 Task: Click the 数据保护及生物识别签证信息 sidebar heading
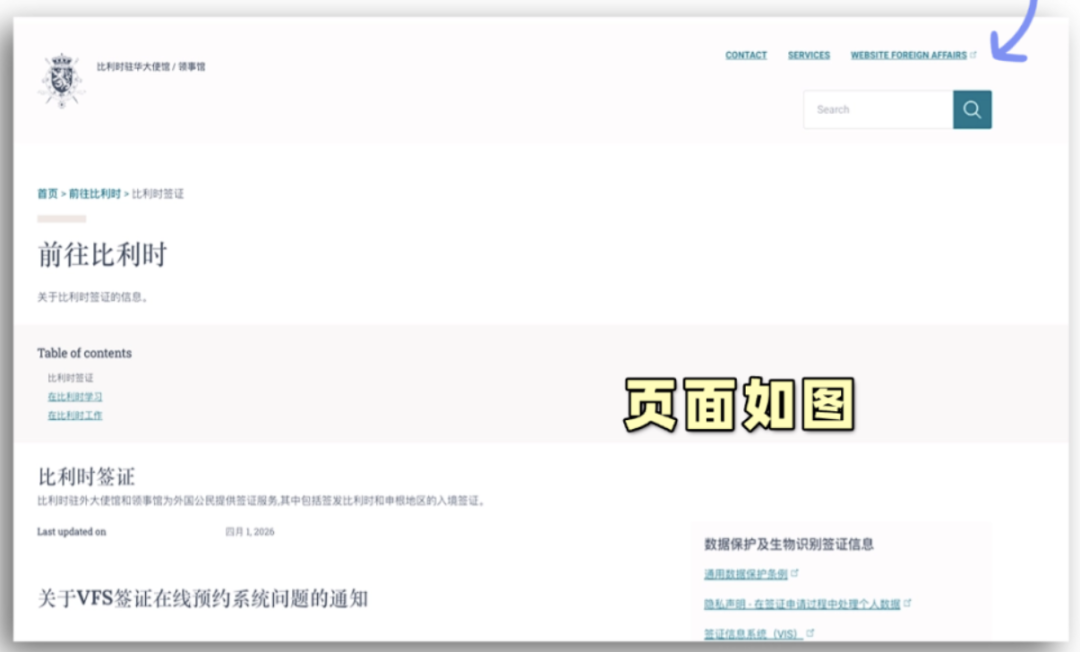(x=789, y=545)
